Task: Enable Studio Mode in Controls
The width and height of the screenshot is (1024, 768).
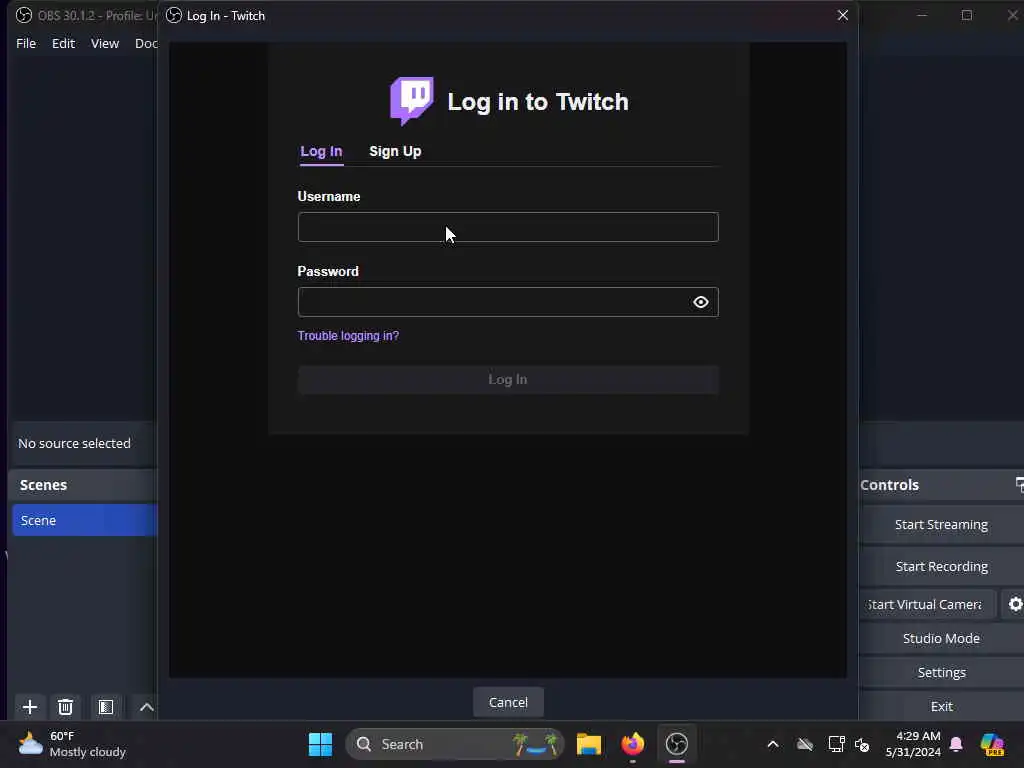Action: coord(941,638)
